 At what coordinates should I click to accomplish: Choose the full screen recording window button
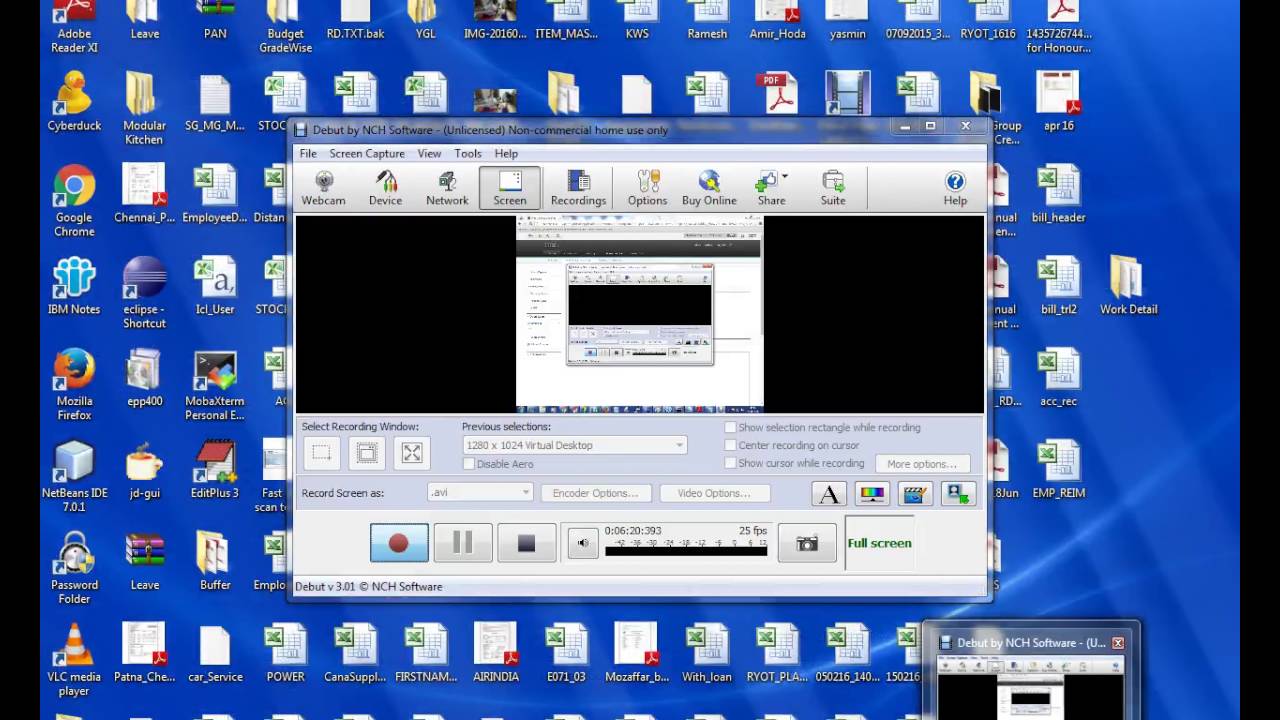point(412,453)
